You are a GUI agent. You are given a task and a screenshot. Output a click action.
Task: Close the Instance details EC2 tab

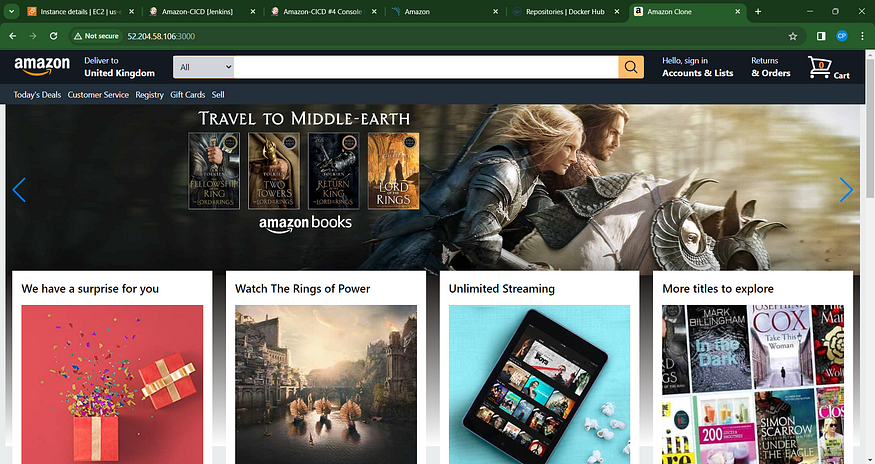(x=132, y=11)
